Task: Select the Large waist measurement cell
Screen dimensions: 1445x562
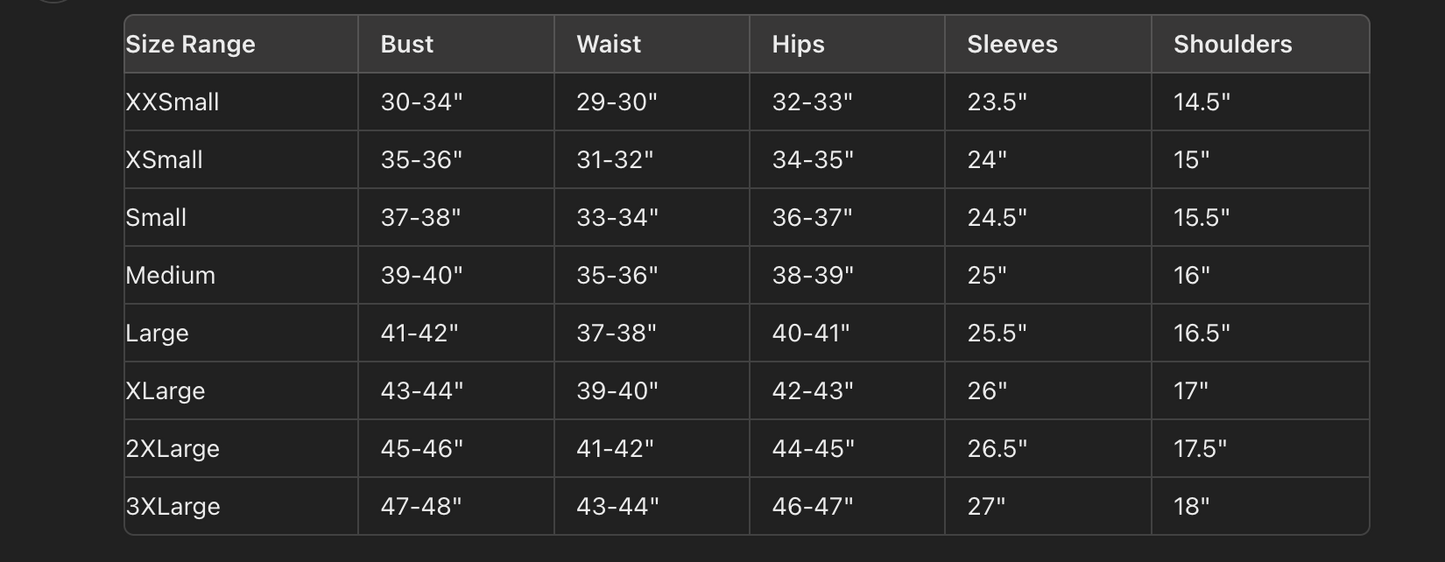Action: (616, 333)
